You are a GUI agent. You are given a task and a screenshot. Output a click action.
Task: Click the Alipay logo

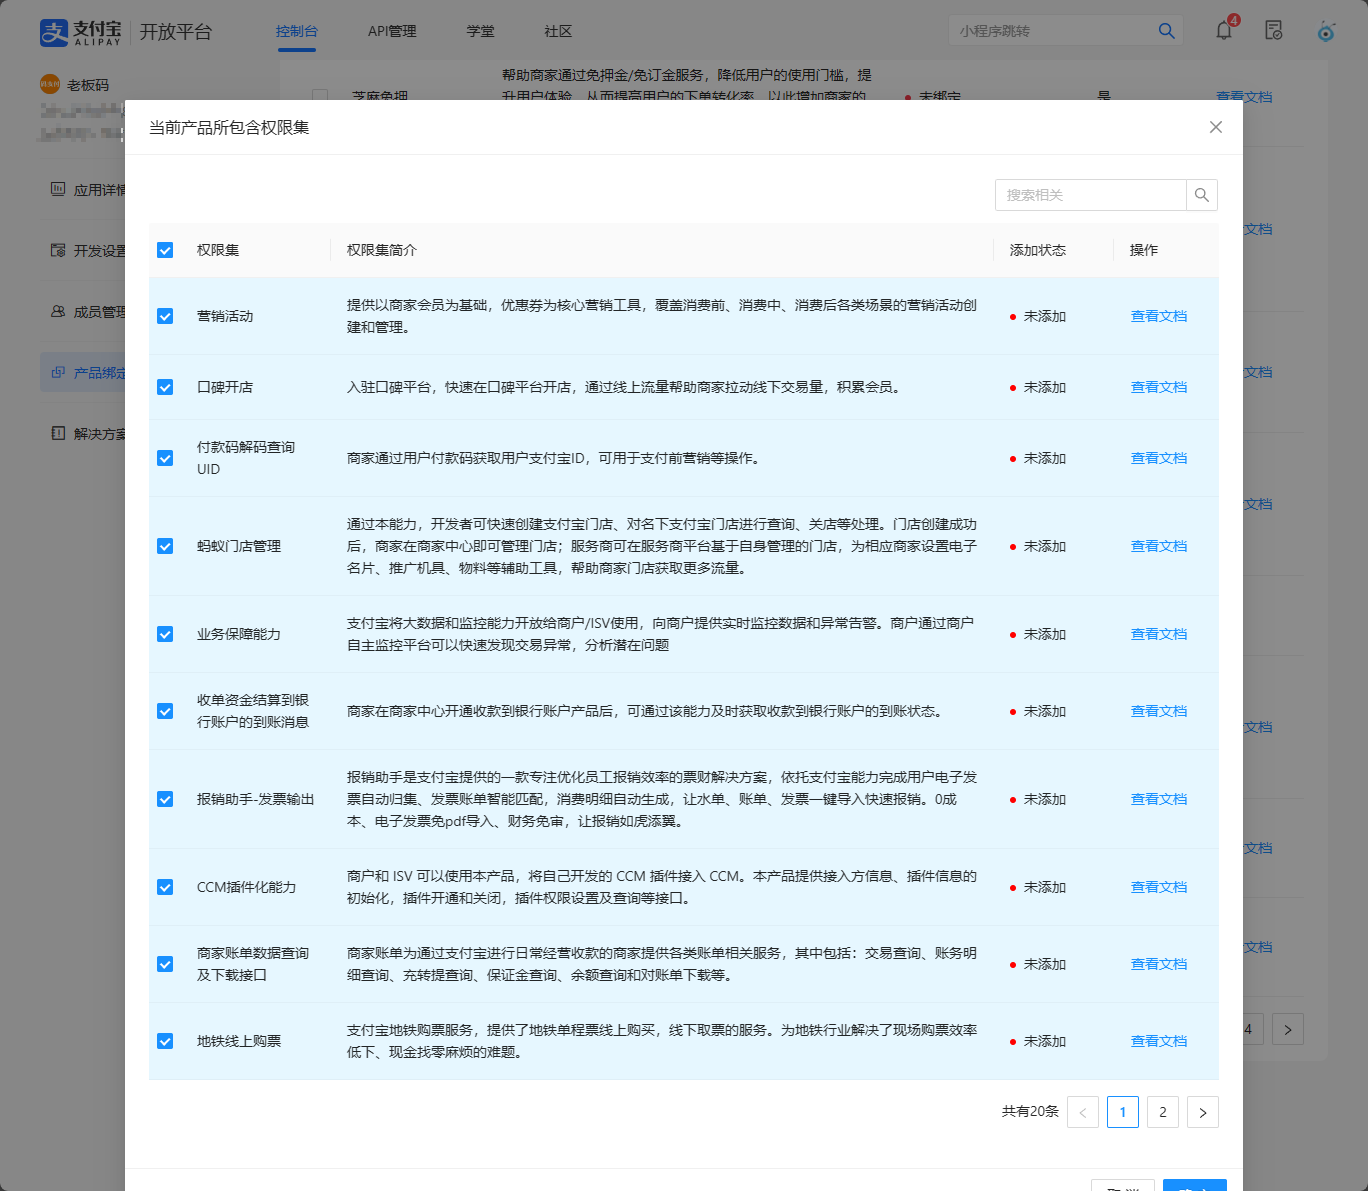(x=80, y=32)
